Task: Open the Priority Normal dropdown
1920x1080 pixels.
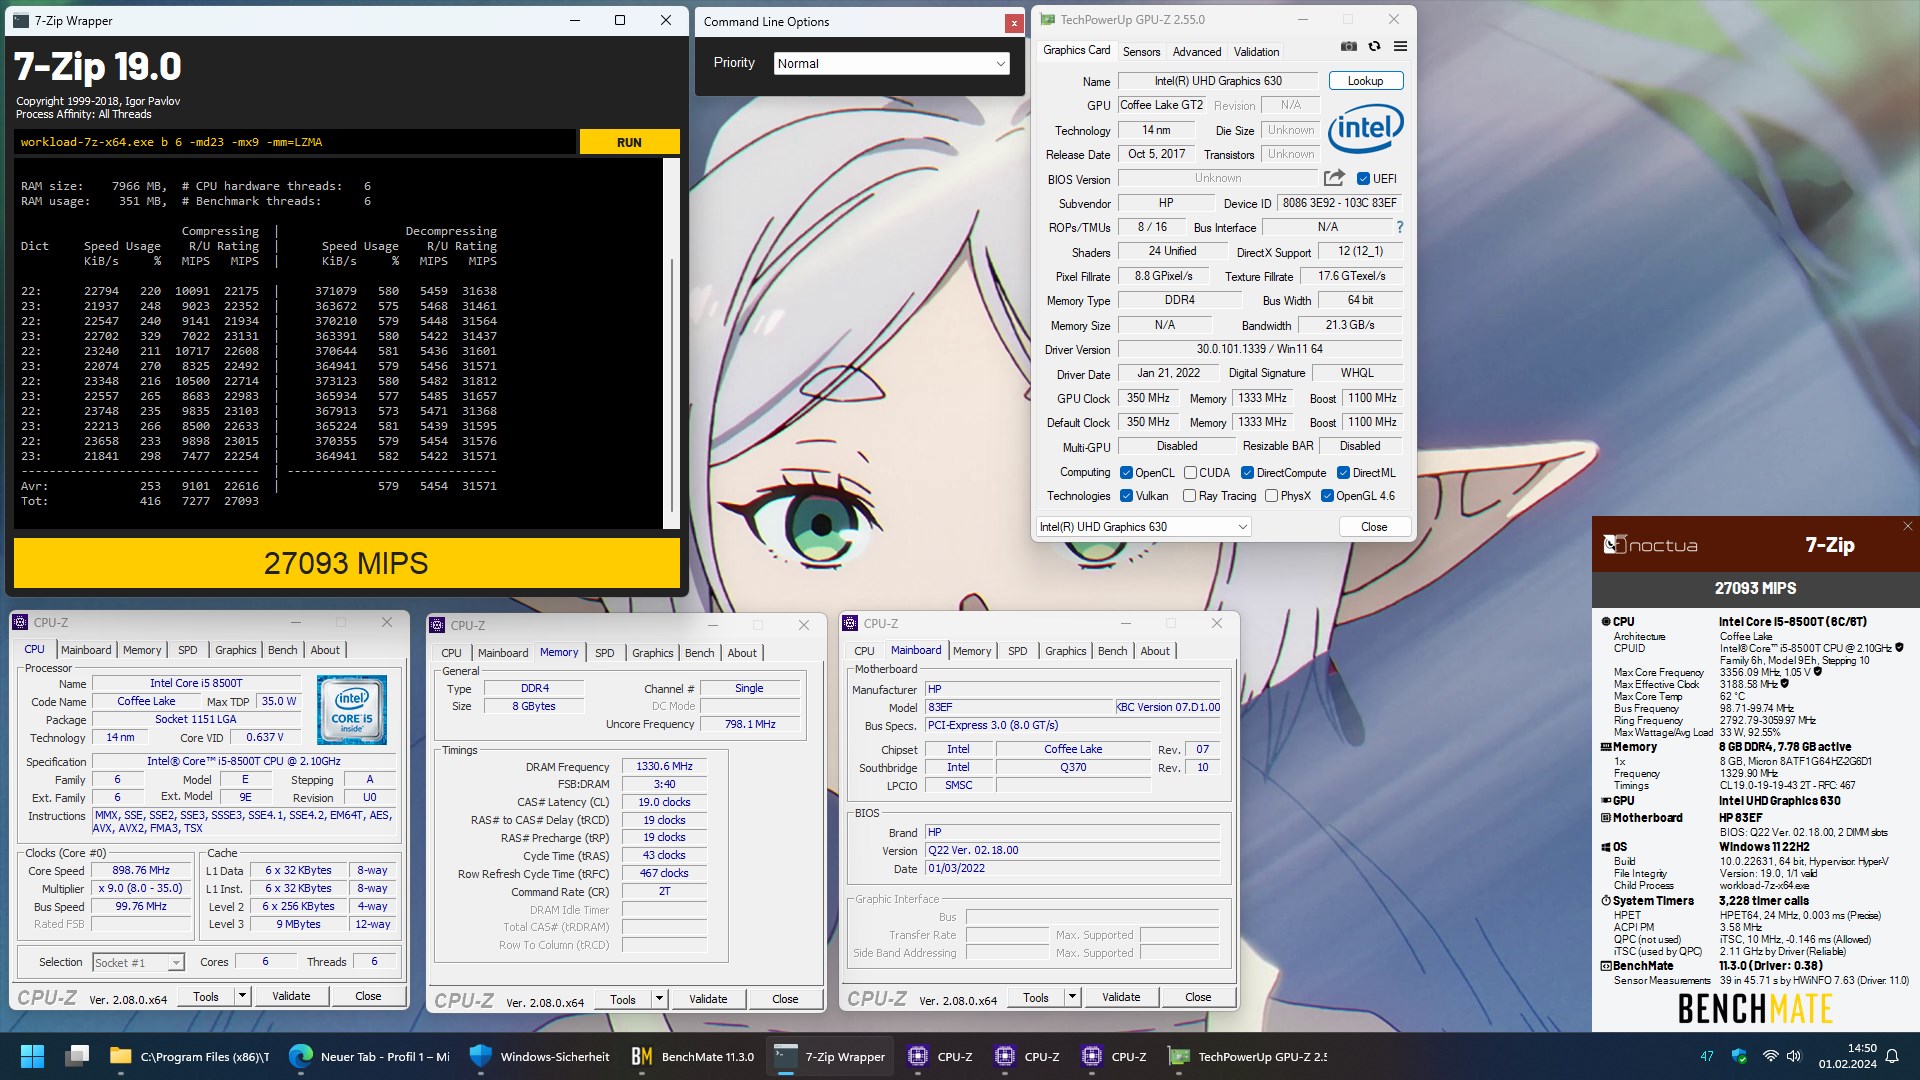Action: tap(891, 63)
